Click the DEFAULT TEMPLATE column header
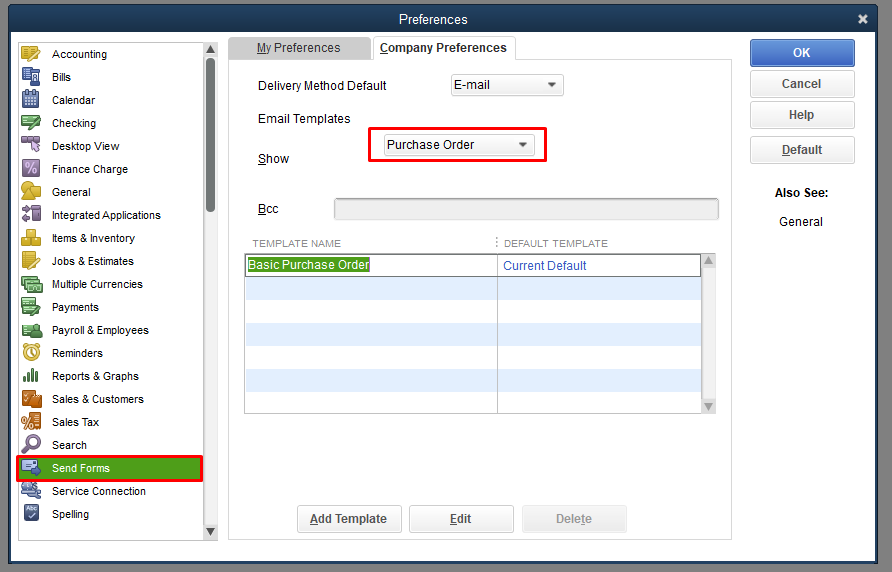 point(555,243)
